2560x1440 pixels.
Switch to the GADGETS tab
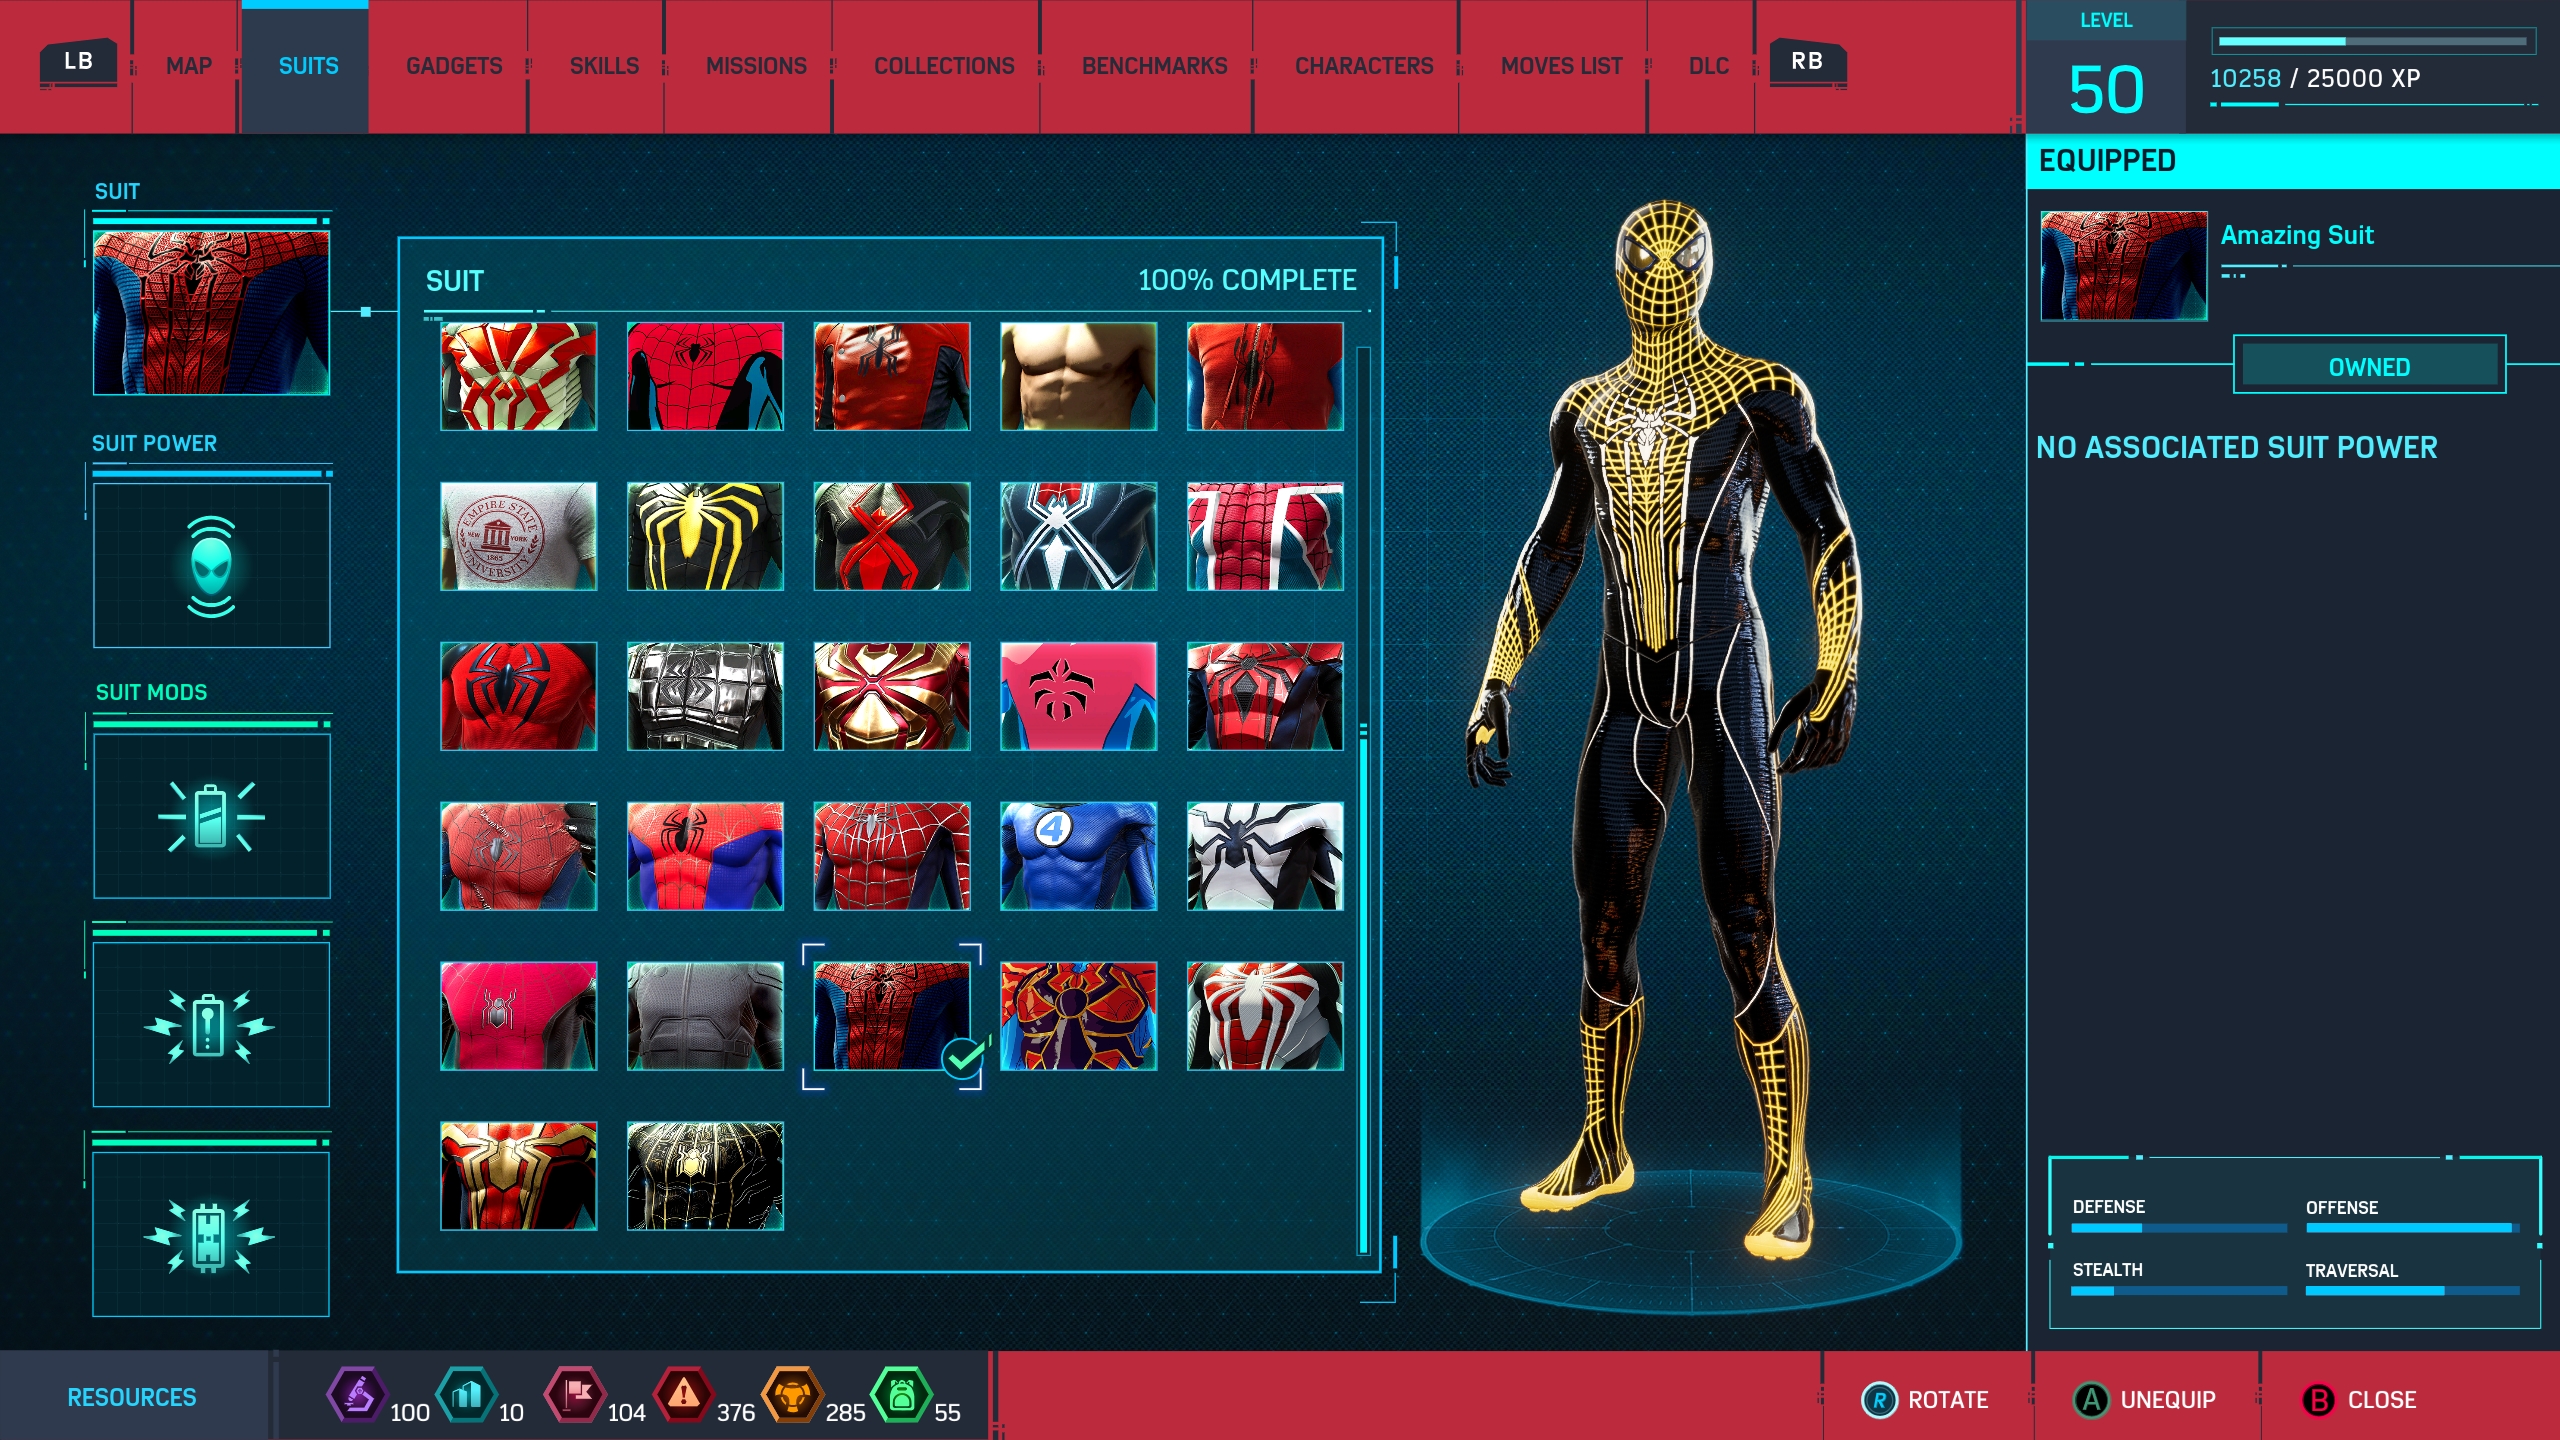coord(454,66)
